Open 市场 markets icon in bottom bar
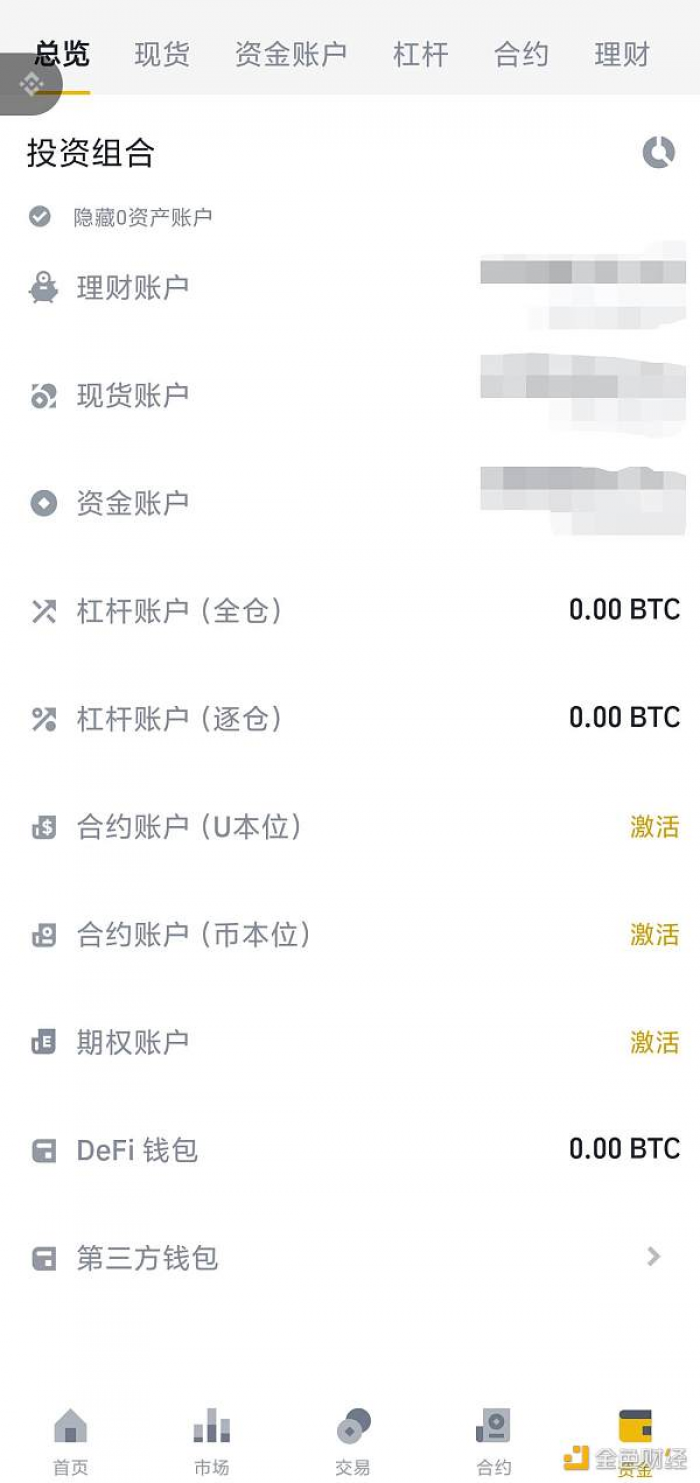 coord(211,1425)
